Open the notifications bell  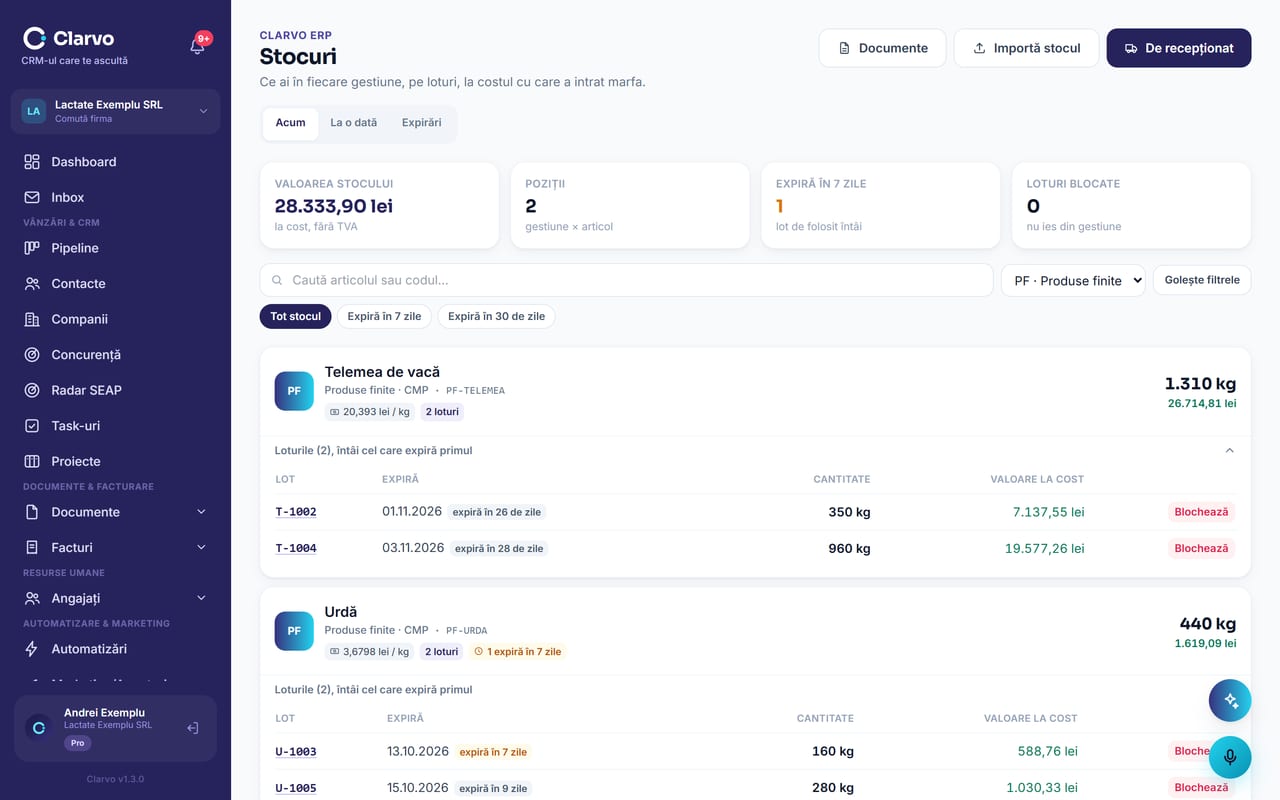198,45
